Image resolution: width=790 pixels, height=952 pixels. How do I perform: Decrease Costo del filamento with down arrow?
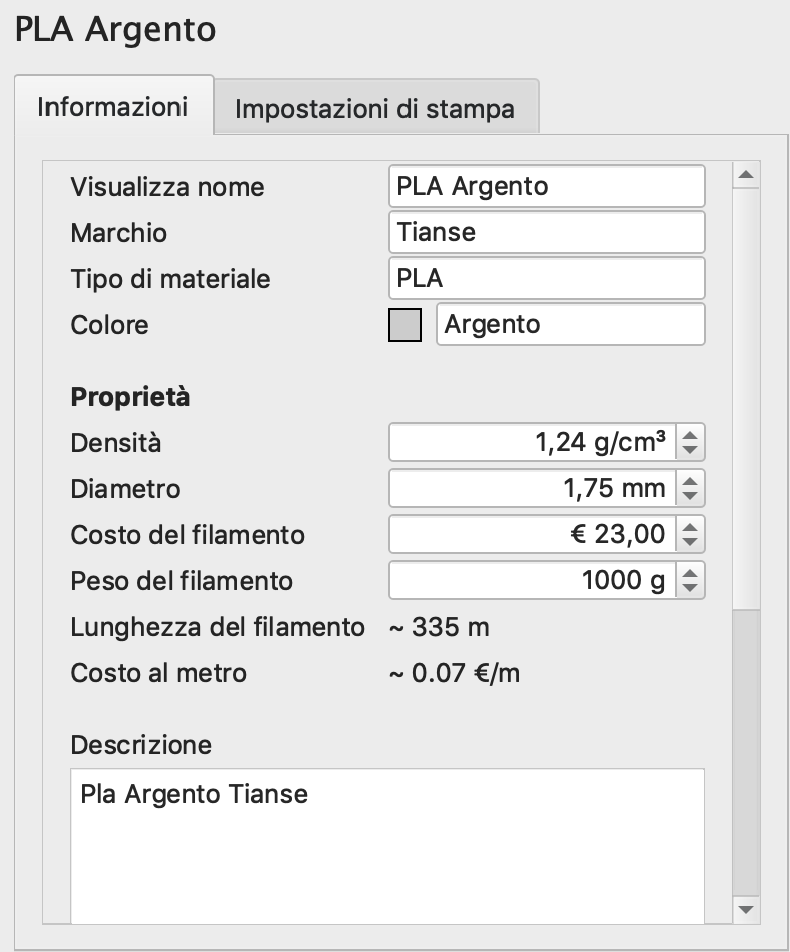coord(691,543)
